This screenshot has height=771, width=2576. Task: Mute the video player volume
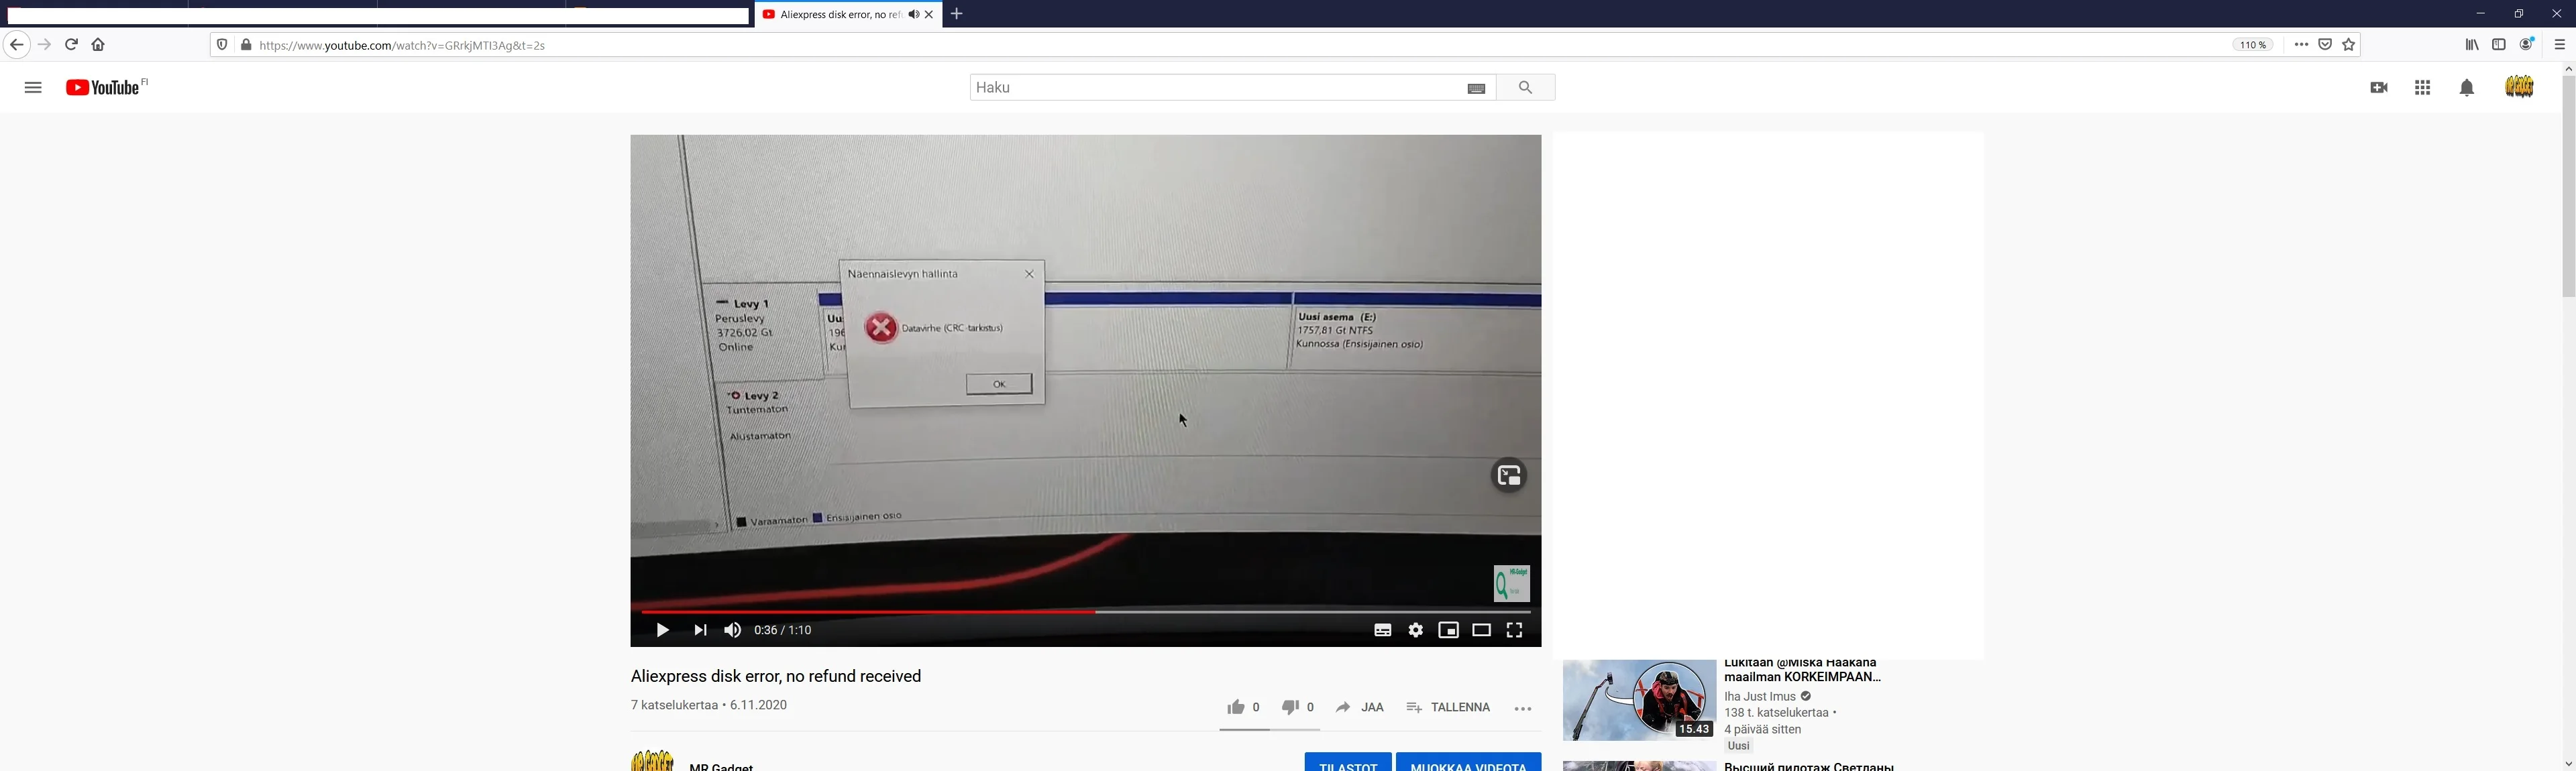click(x=732, y=630)
